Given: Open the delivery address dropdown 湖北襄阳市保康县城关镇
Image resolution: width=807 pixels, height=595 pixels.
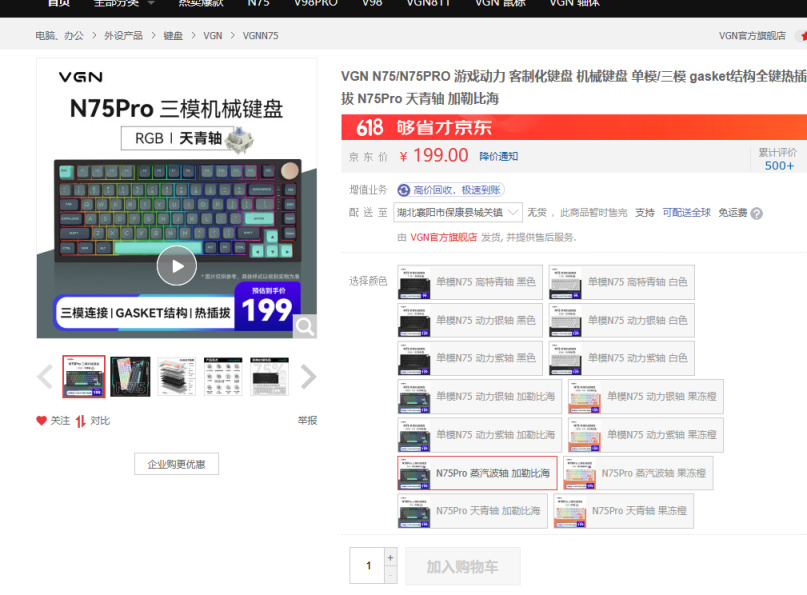Looking at the screenshot, I should [458, 212].
